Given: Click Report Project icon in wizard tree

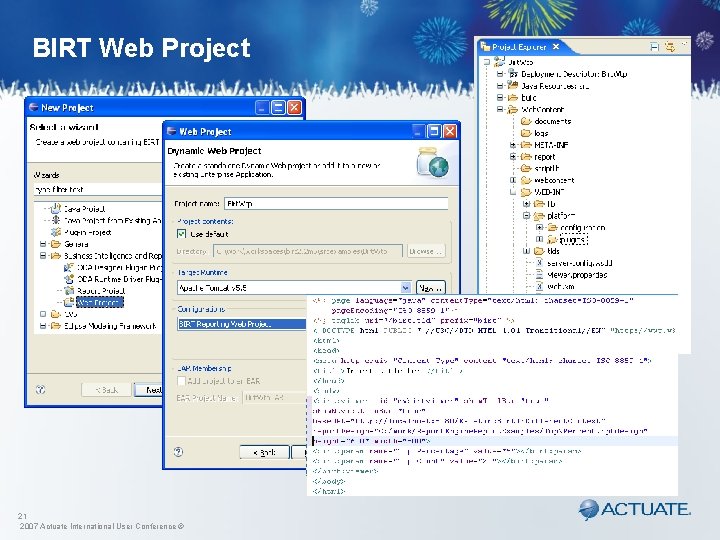Looking at the screenshot, I should [x=69, y=291].
